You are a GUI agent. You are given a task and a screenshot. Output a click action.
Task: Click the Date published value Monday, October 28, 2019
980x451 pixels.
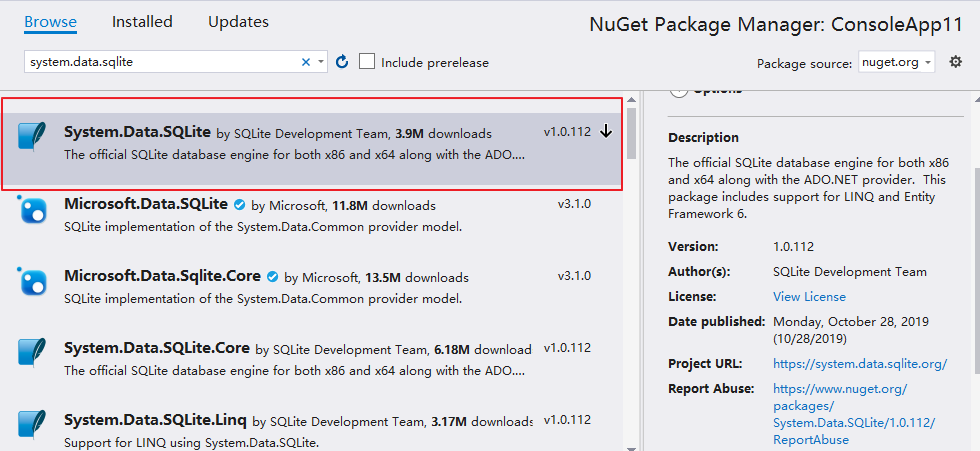pyautogui.click(x=851, y=330)
